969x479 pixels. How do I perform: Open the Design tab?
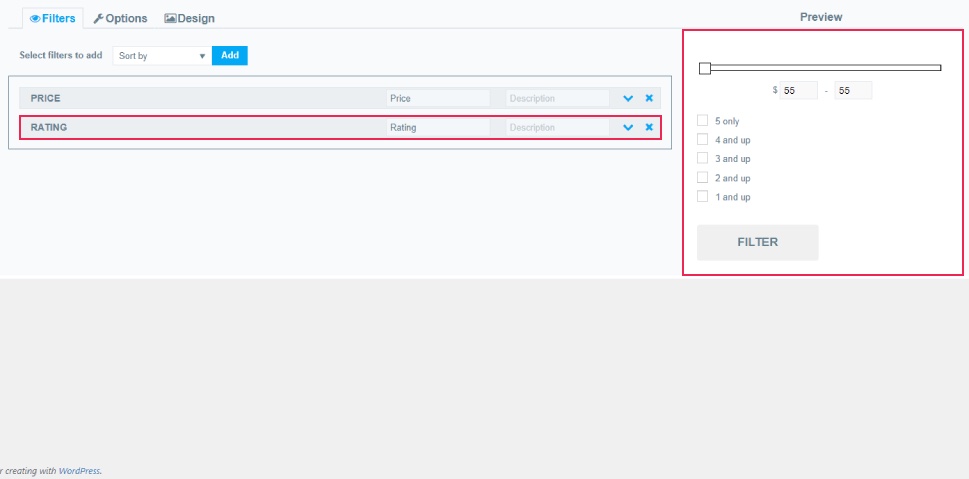(x=189, y=19)
